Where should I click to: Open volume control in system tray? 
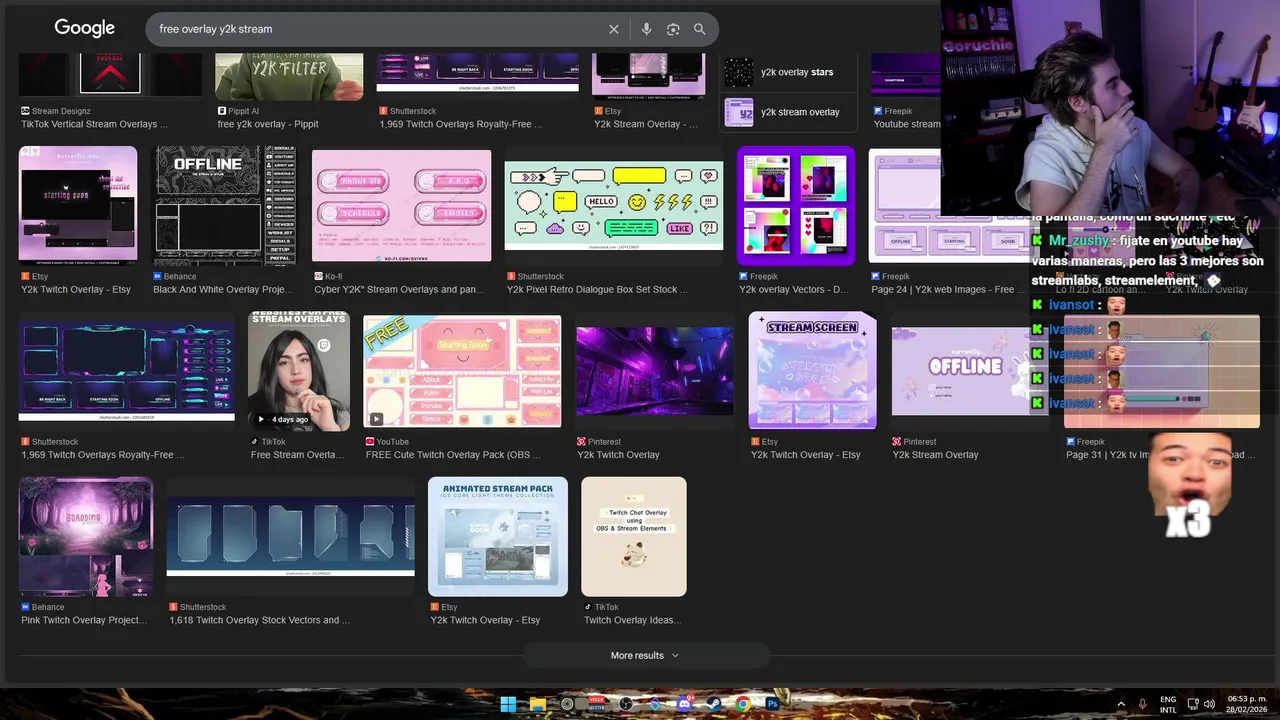click(1210, 704)
